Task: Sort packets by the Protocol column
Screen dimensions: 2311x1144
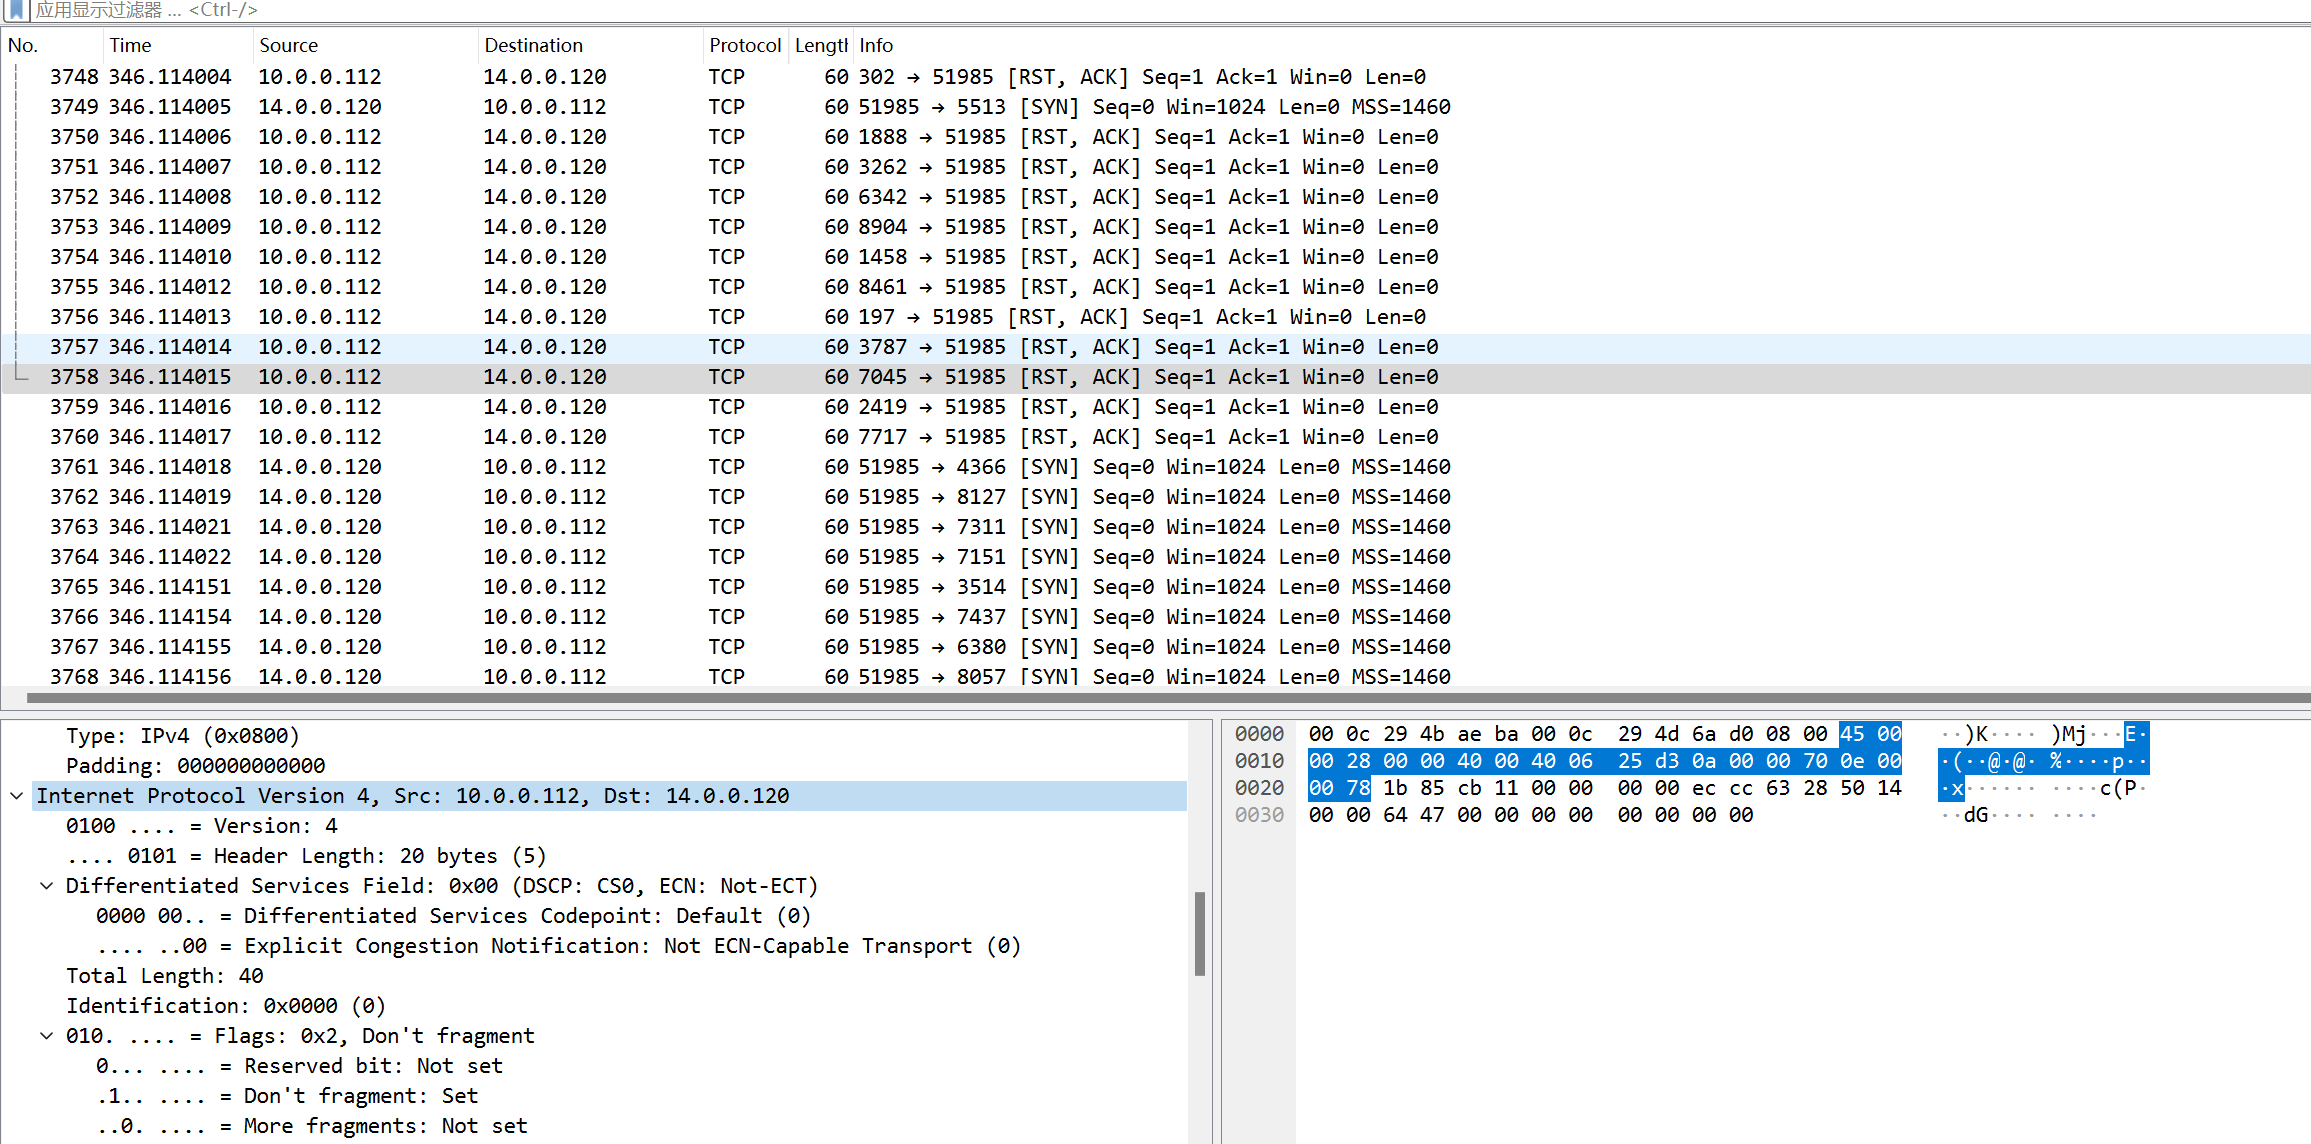Action: pos(744,45)
